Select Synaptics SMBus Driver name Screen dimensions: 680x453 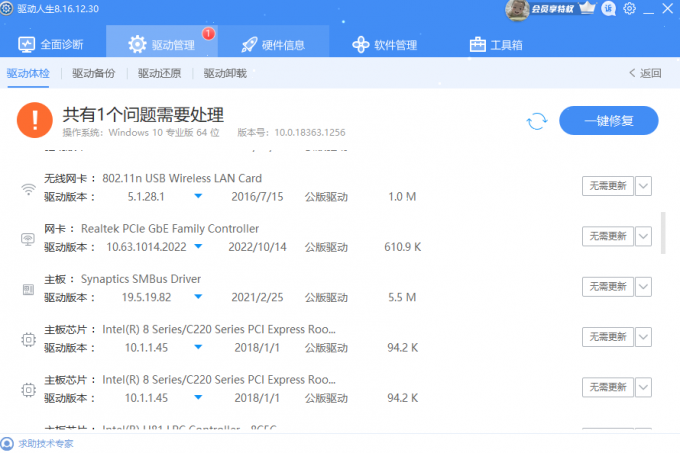pos(141,279)
